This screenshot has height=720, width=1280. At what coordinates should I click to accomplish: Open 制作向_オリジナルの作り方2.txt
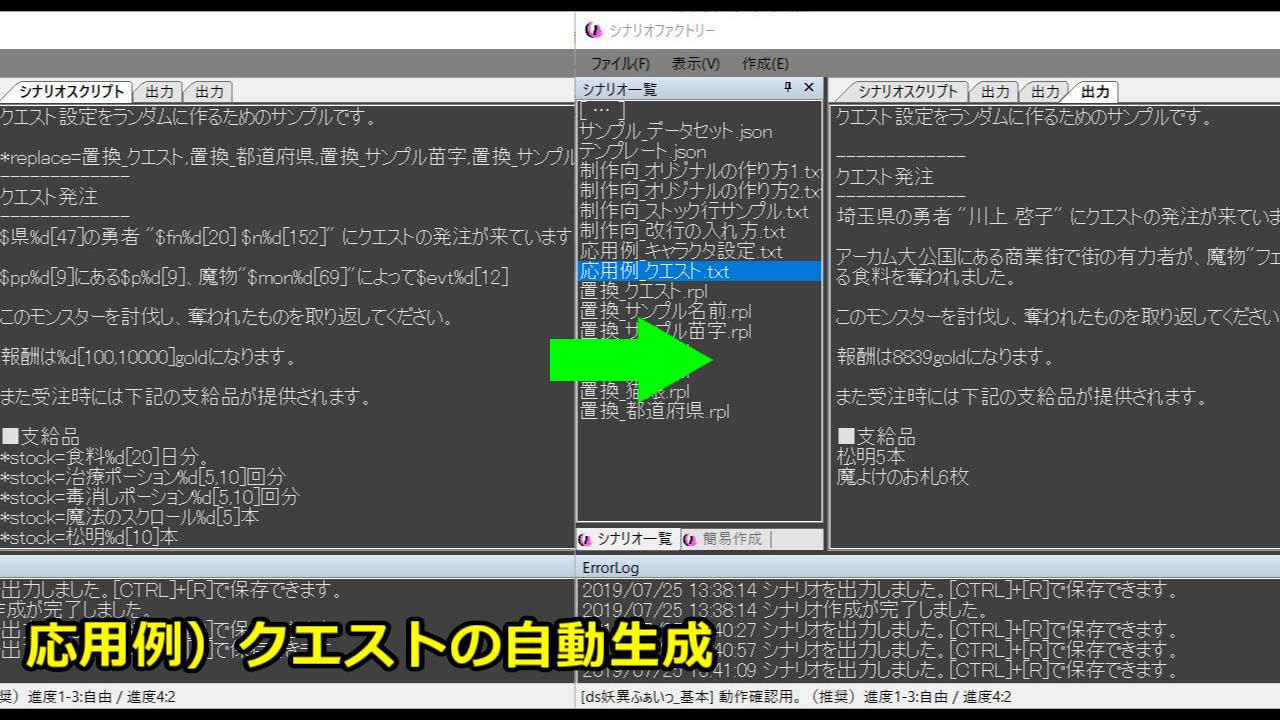(700, 191)
